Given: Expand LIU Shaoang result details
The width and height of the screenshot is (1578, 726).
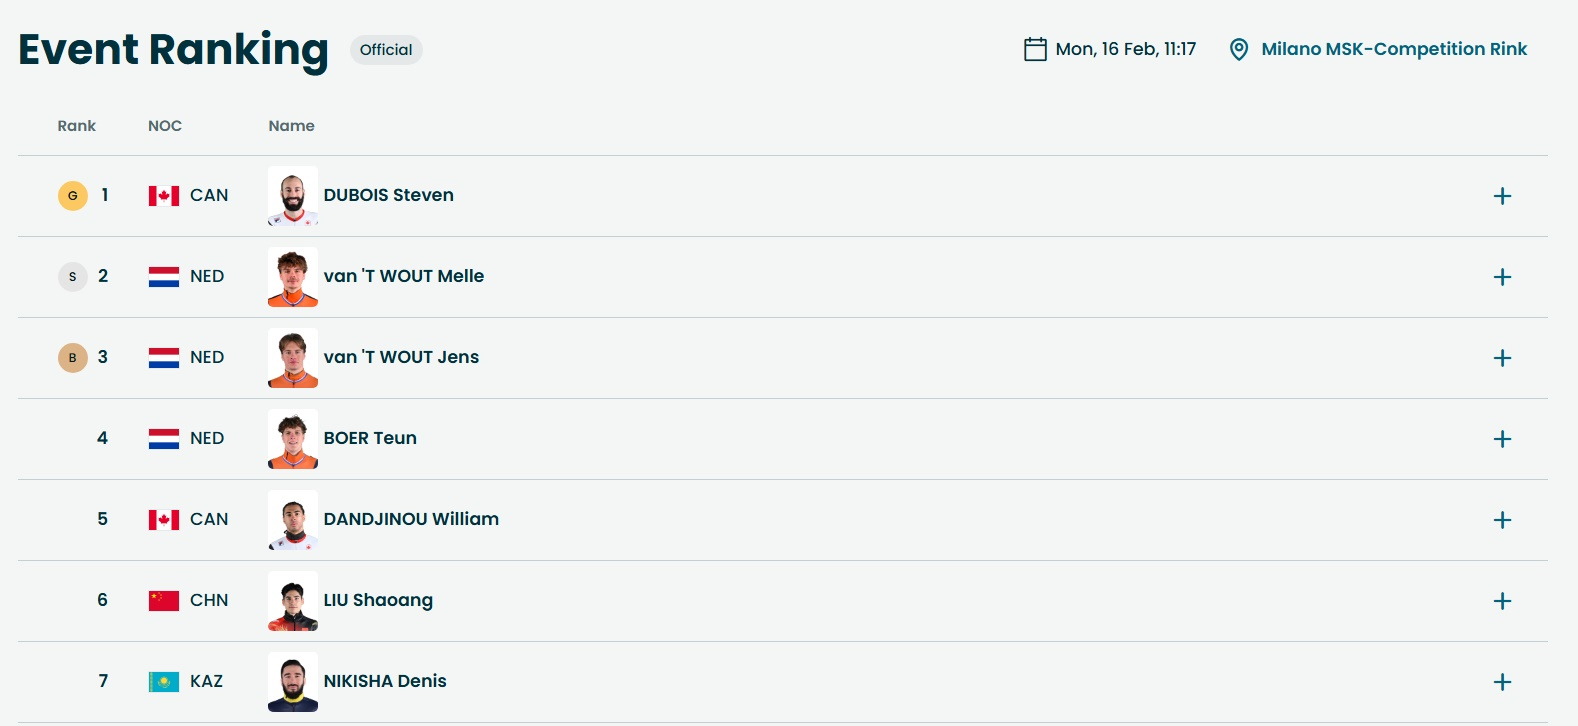Looking at the screenshot, I should [1501, 601].
